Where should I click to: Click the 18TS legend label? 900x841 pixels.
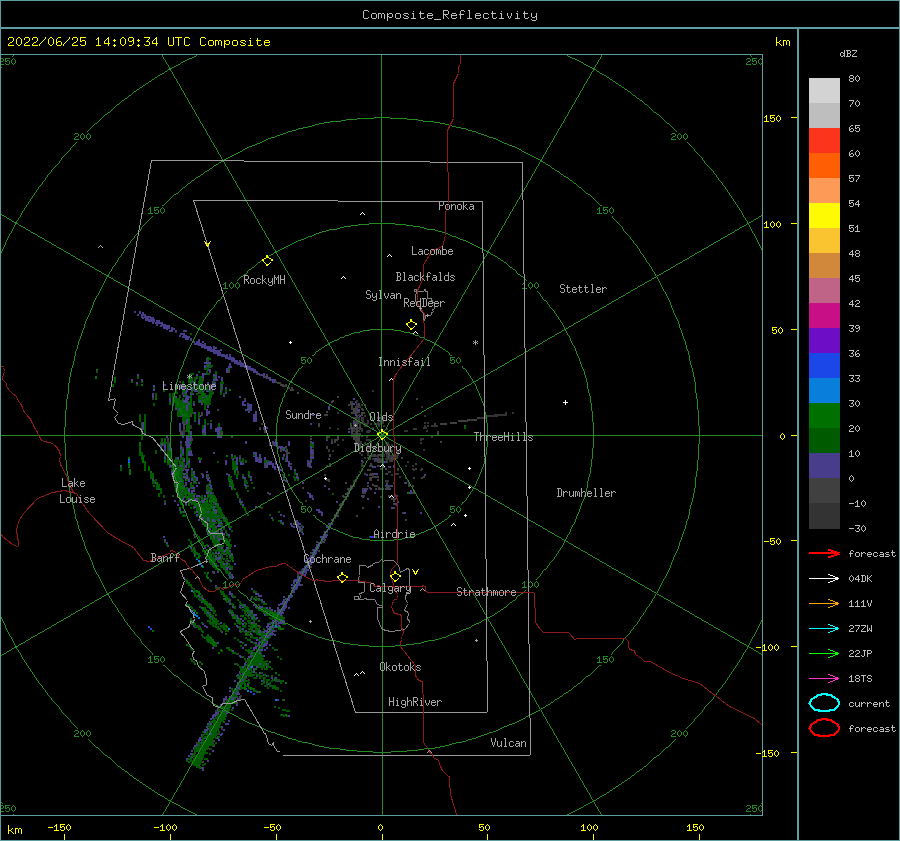(x=860, y=679)
